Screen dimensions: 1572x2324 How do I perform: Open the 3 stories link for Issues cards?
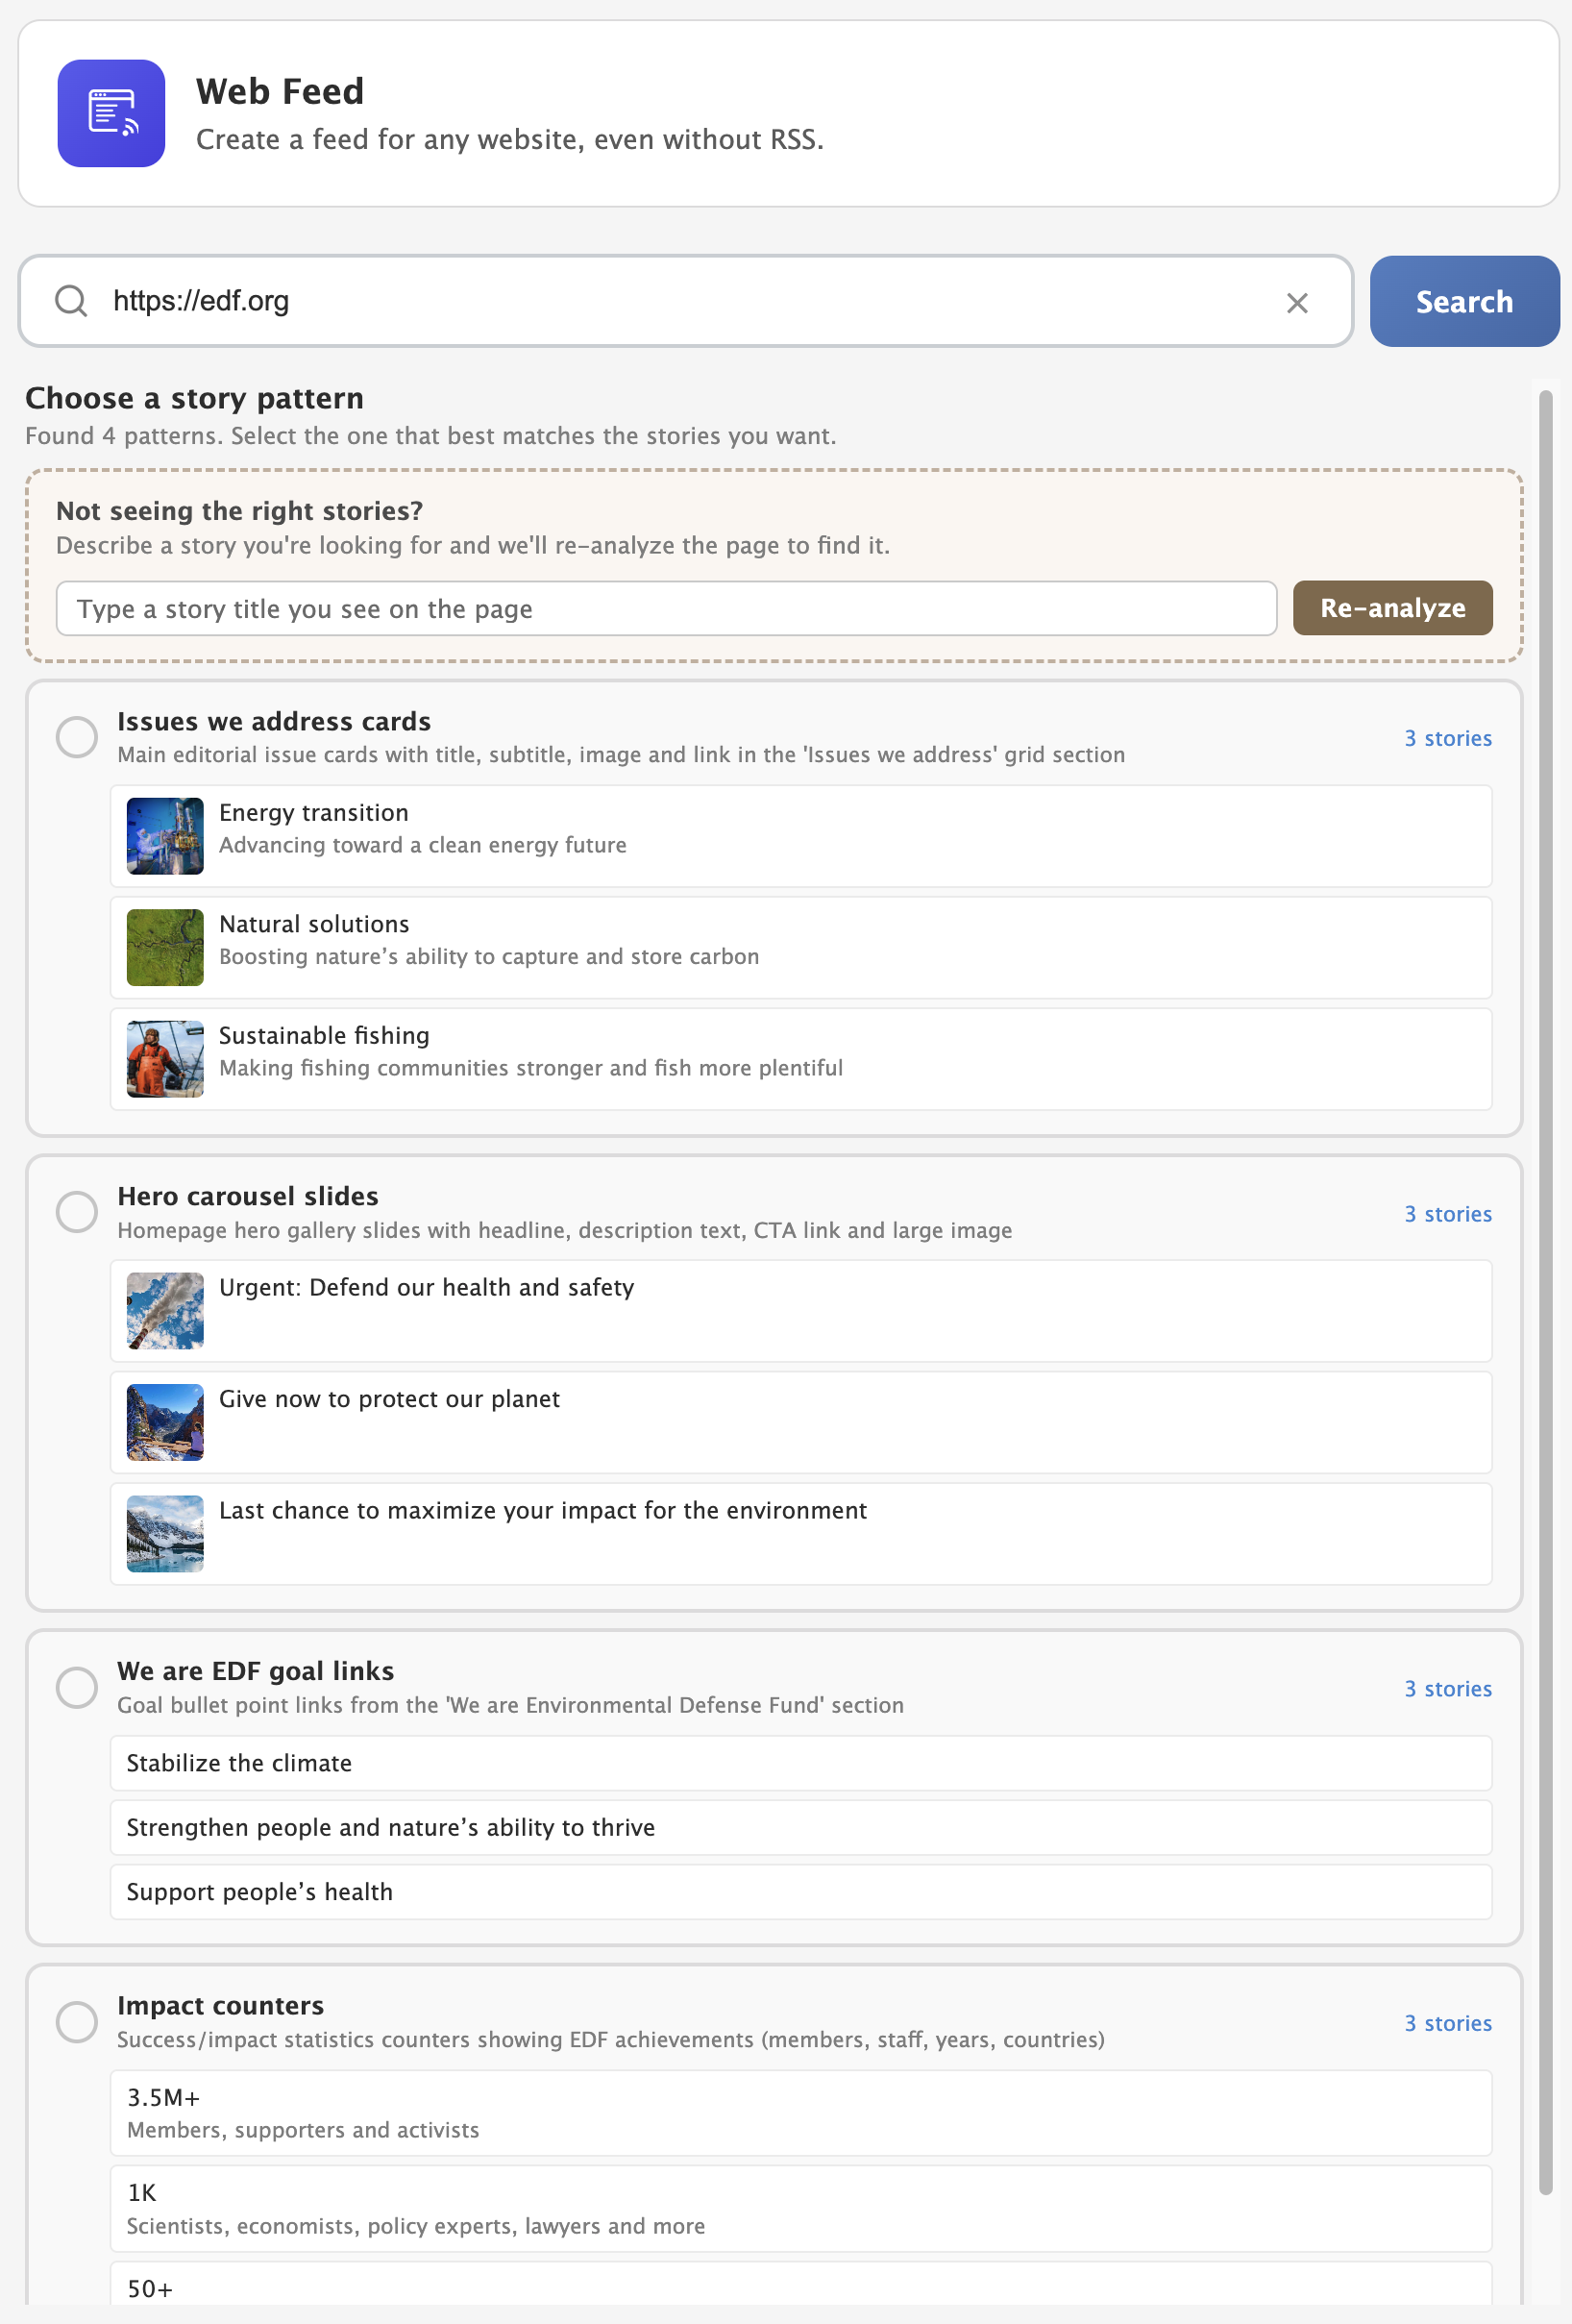pyautogui.click(x=1447, y=738)
